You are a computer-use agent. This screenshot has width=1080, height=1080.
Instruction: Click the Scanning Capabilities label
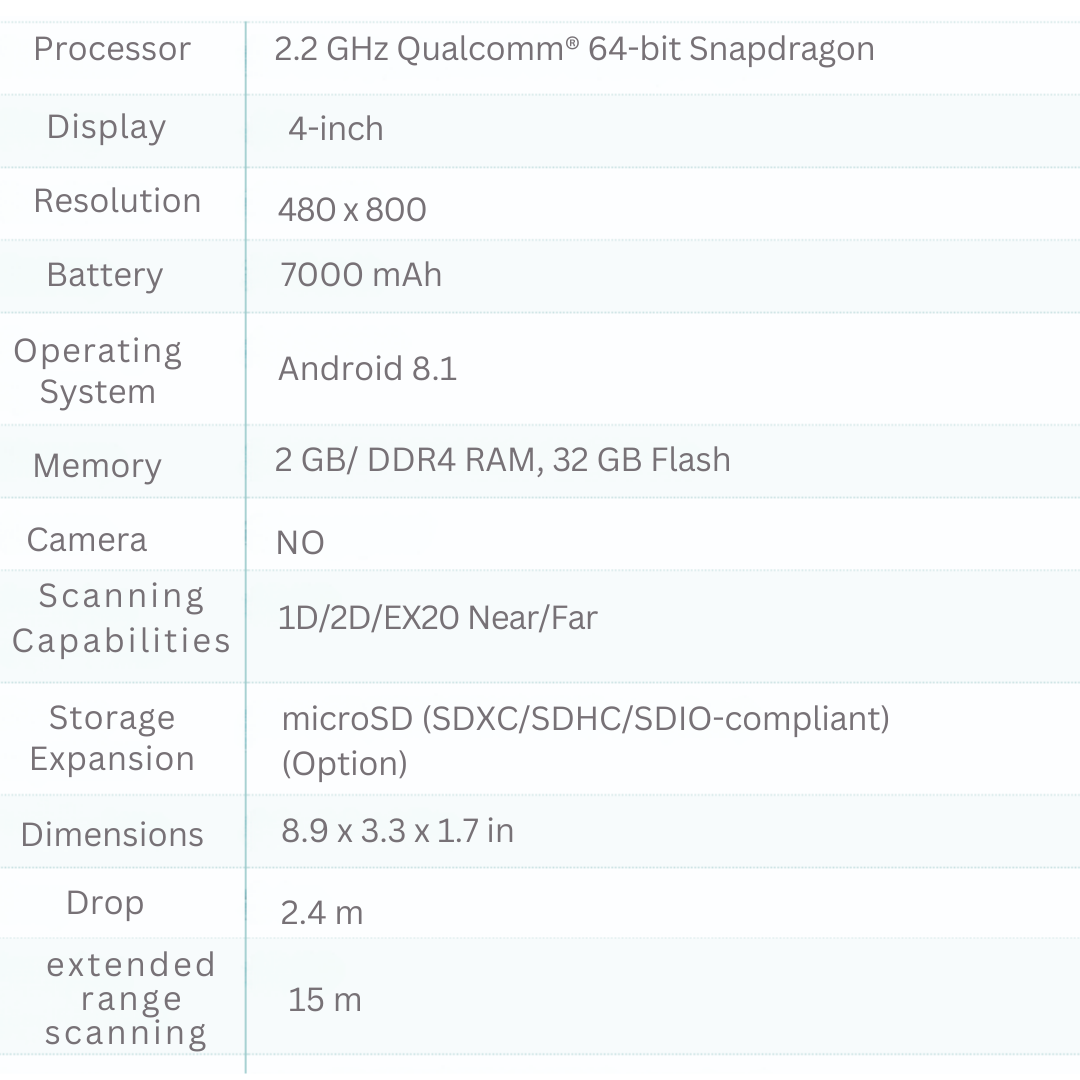point(121,618)
